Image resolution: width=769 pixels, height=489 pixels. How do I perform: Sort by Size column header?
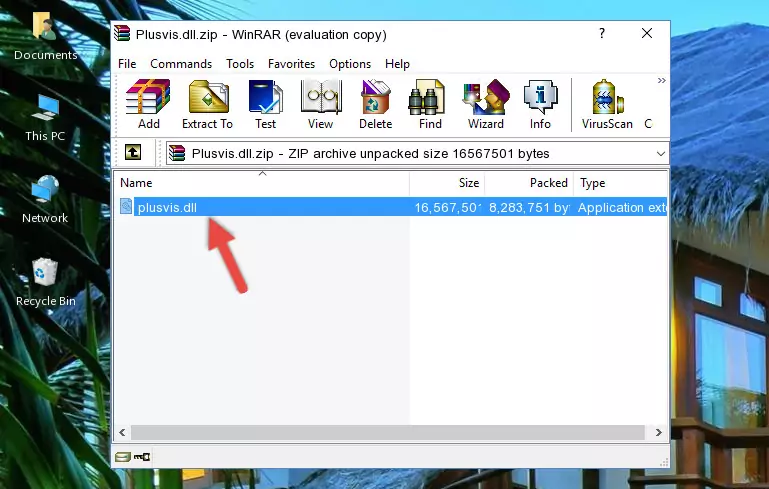click(x=447, y=183)
